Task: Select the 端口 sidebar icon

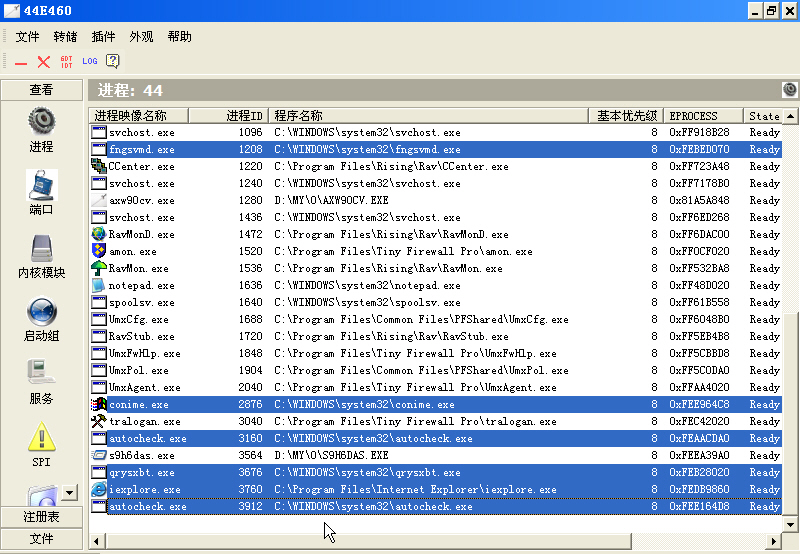Action: 41,185
